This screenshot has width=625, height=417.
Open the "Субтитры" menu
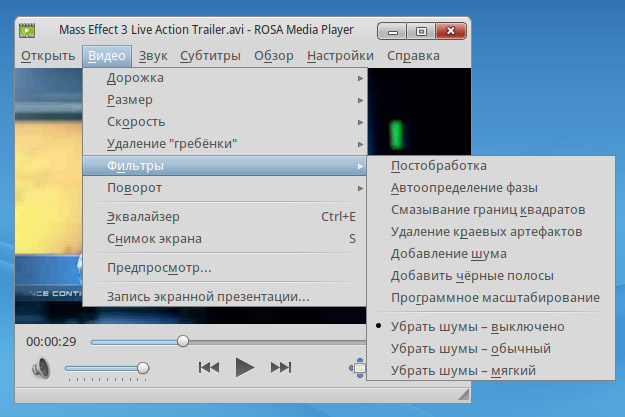point(211,56)
